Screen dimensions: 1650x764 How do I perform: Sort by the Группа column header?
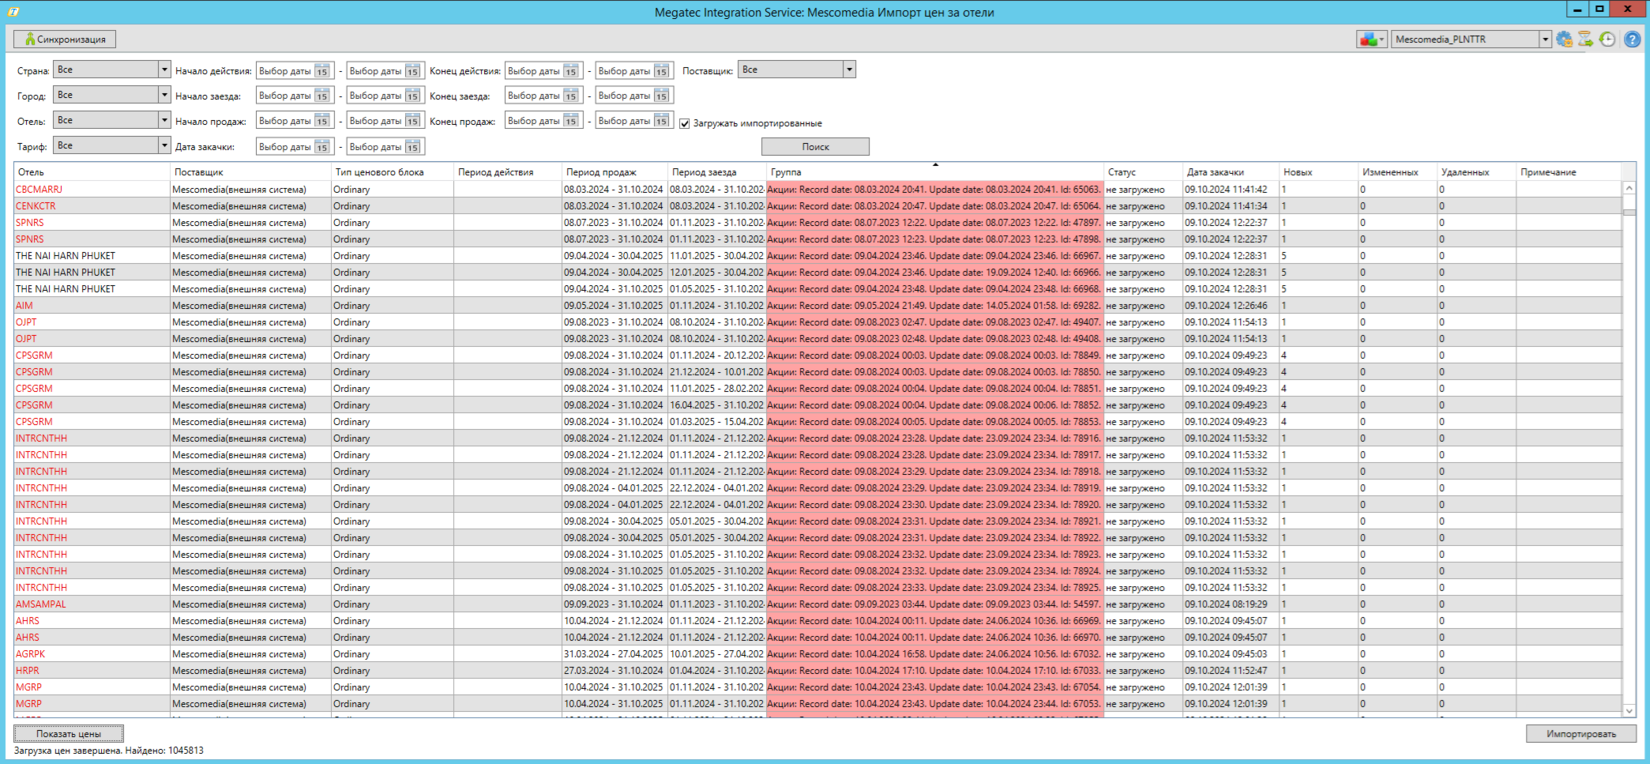[x=935, y=172]
